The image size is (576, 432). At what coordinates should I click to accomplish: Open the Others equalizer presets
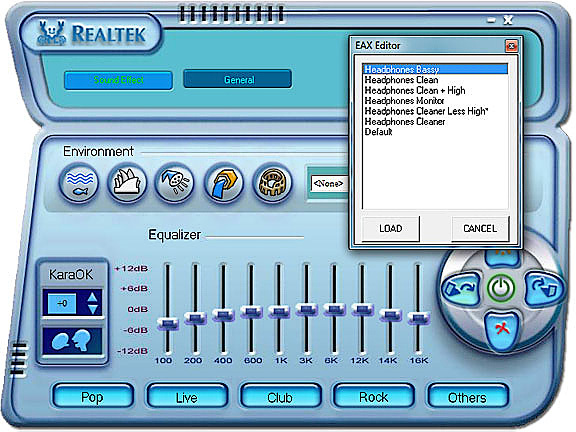468,397
